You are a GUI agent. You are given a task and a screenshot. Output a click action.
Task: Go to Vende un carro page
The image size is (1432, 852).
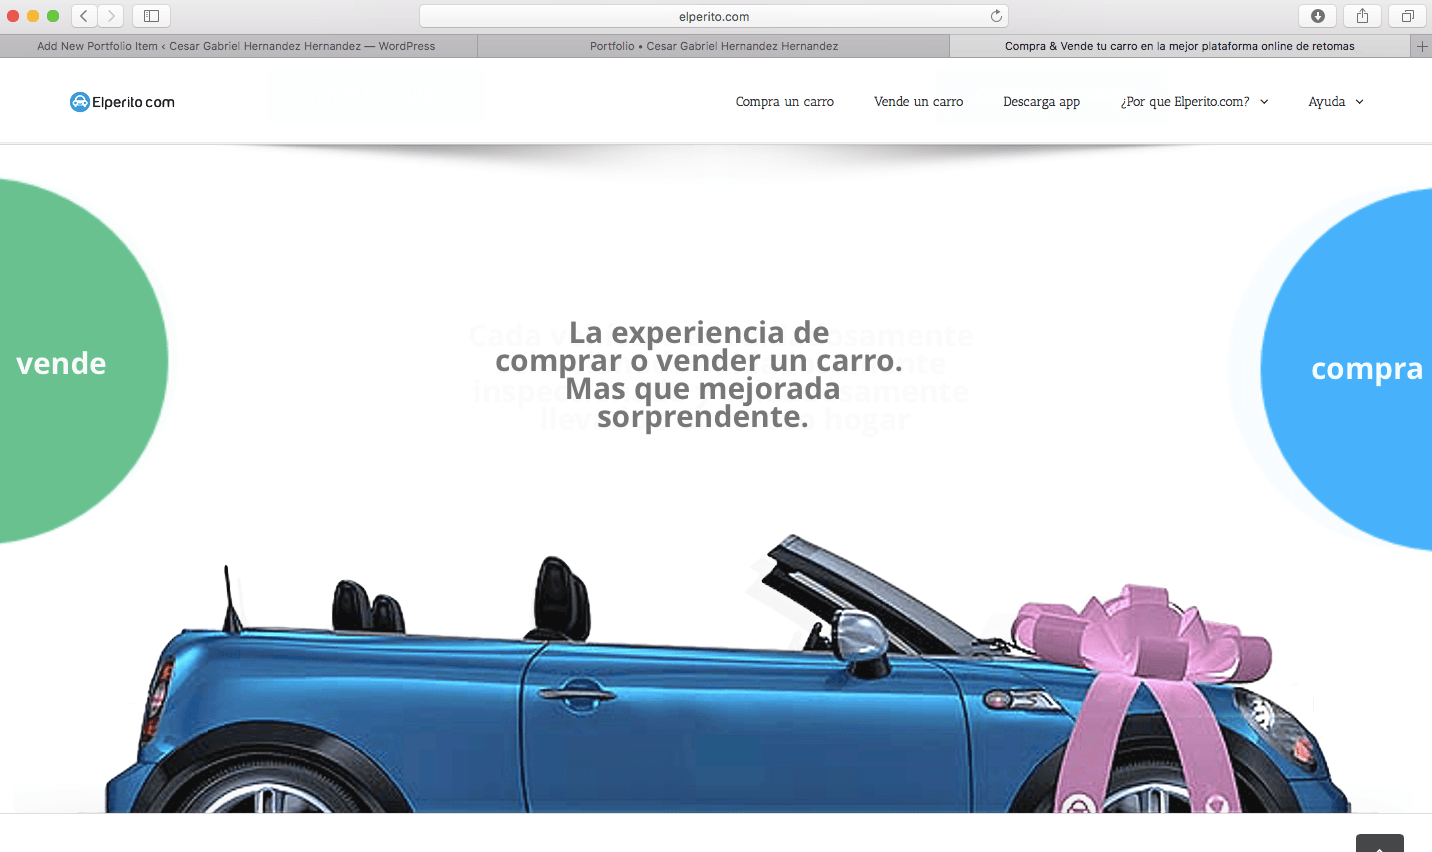point(919,102)
